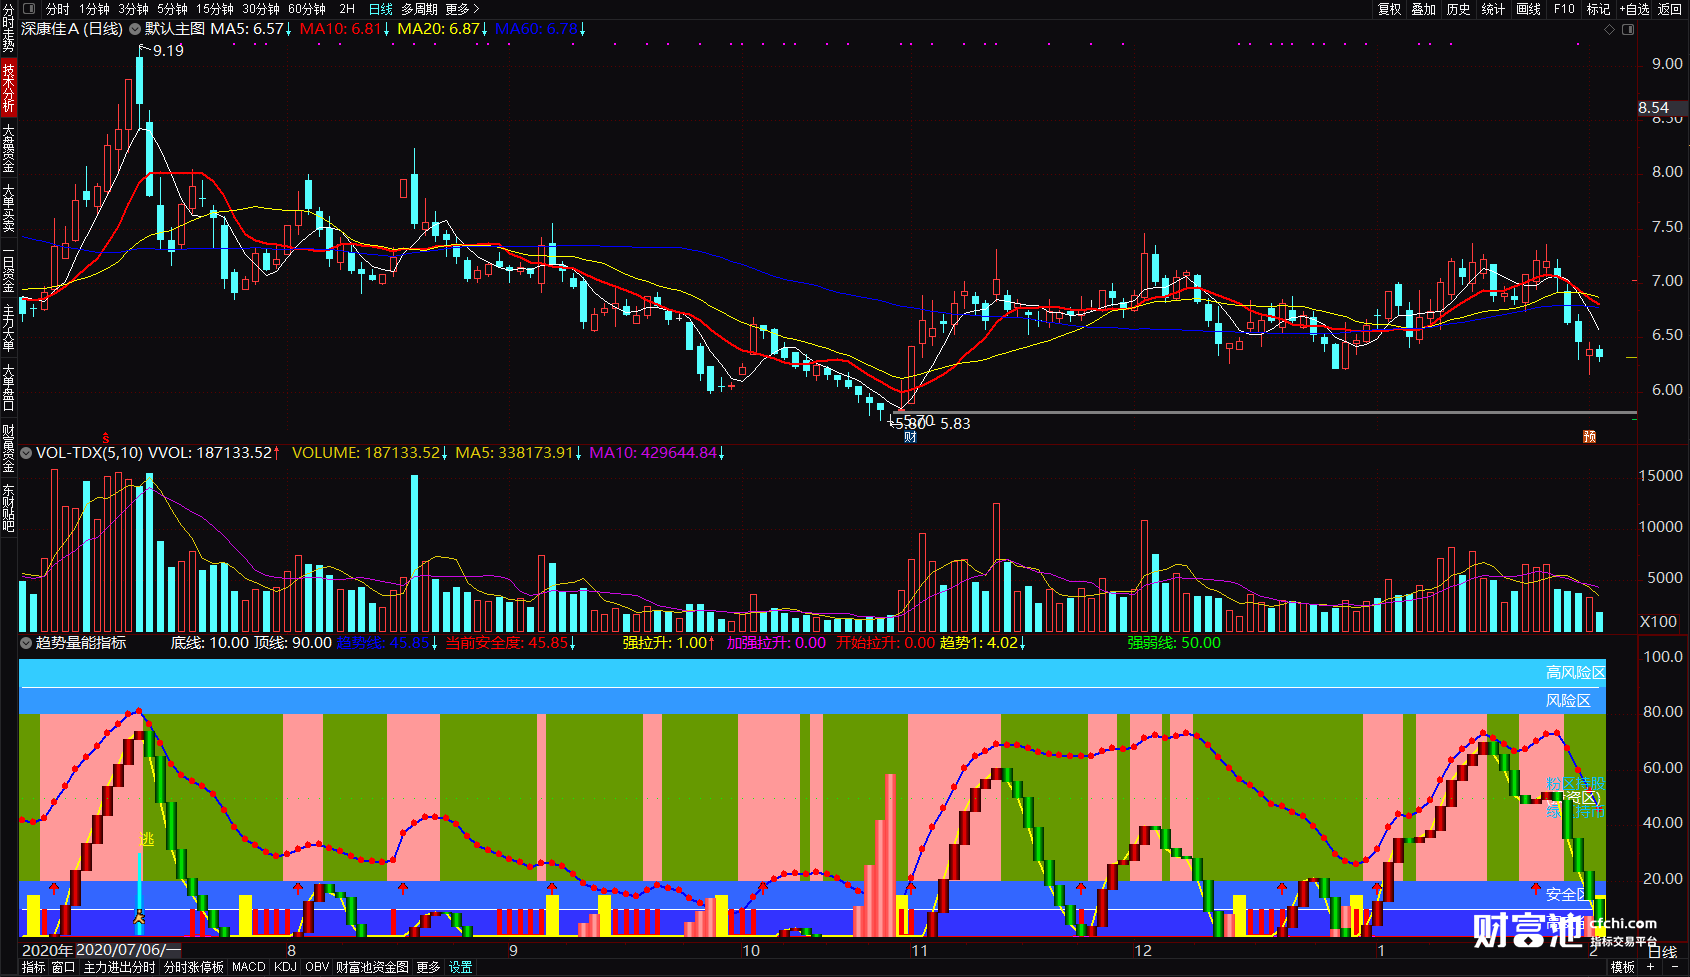
Task: Switch to the 60分钟 period
Action: point(307,9)
